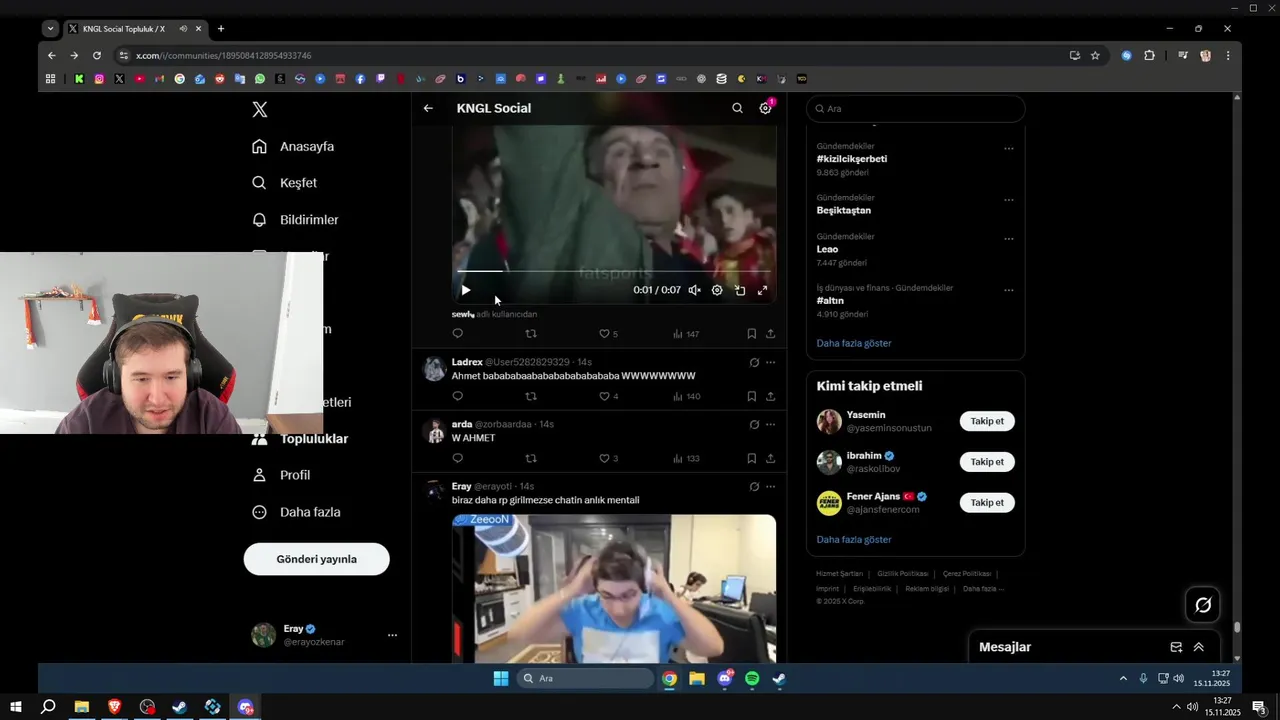Unmute the video player sound

pyautogui.click(x=694, y=290)
